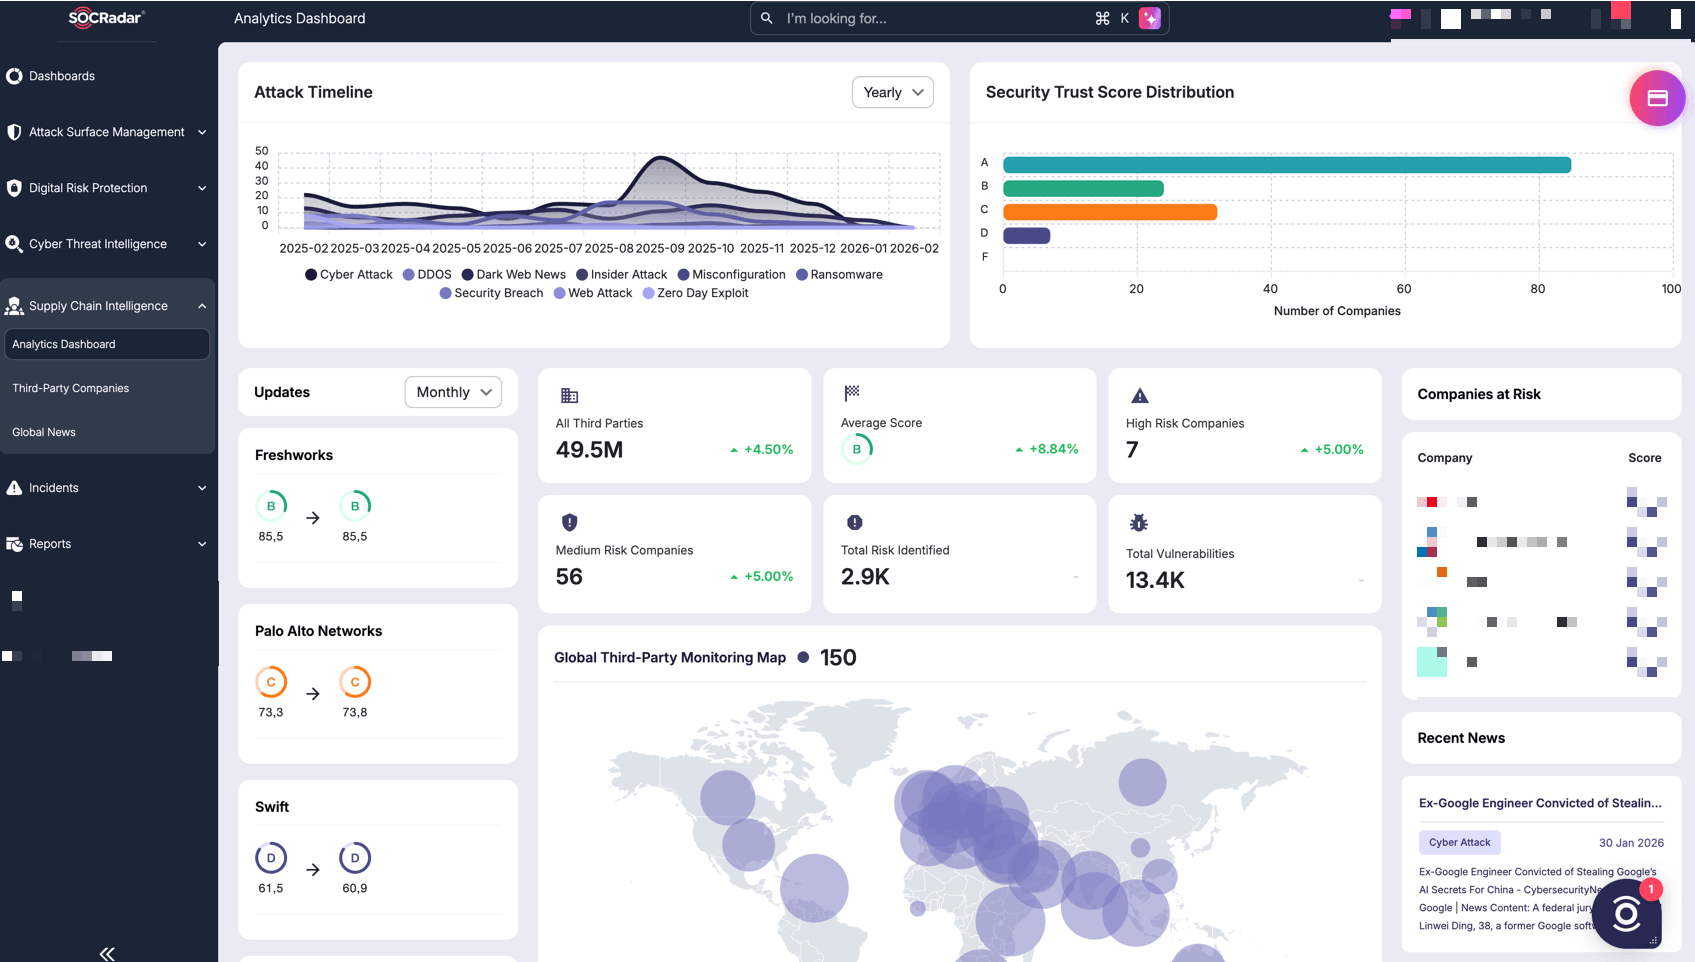The height and width of the screenshot is (962, 1695).
Task: Click the Cyber Threat Intelligence icon
Action: (14, 244)
